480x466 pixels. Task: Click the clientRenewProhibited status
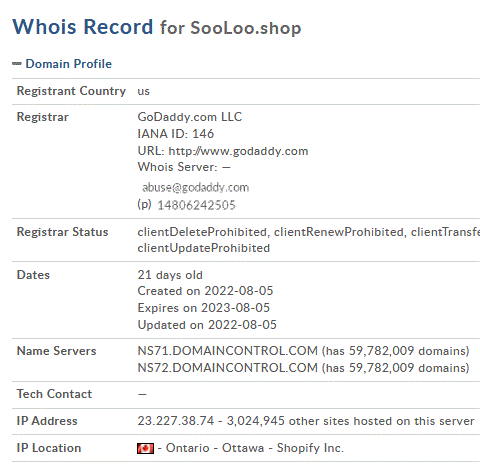(x=339, y=232)
